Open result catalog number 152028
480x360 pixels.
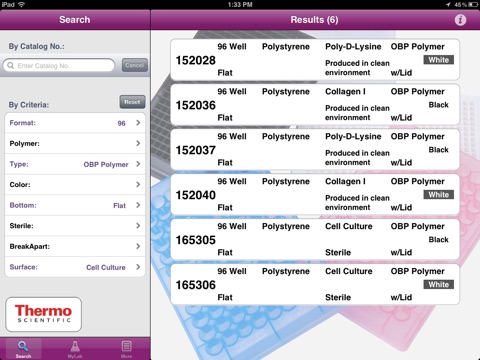pyautogui.click(x=196, y=60)
